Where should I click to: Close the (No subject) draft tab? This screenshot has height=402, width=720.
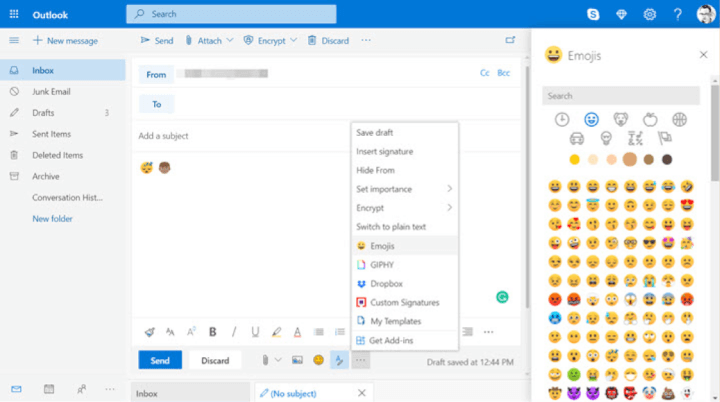click(x=362, y=393)
